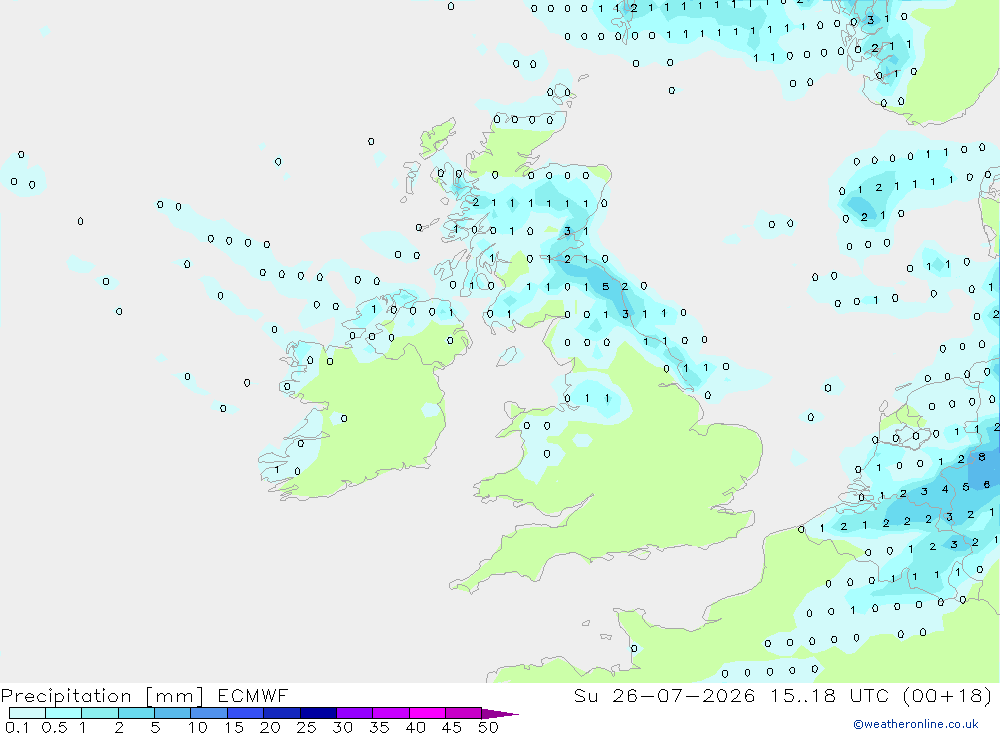Click the "0.5" legend scale label
This screenshot has width=1000, height=733.
coord(54,727)
